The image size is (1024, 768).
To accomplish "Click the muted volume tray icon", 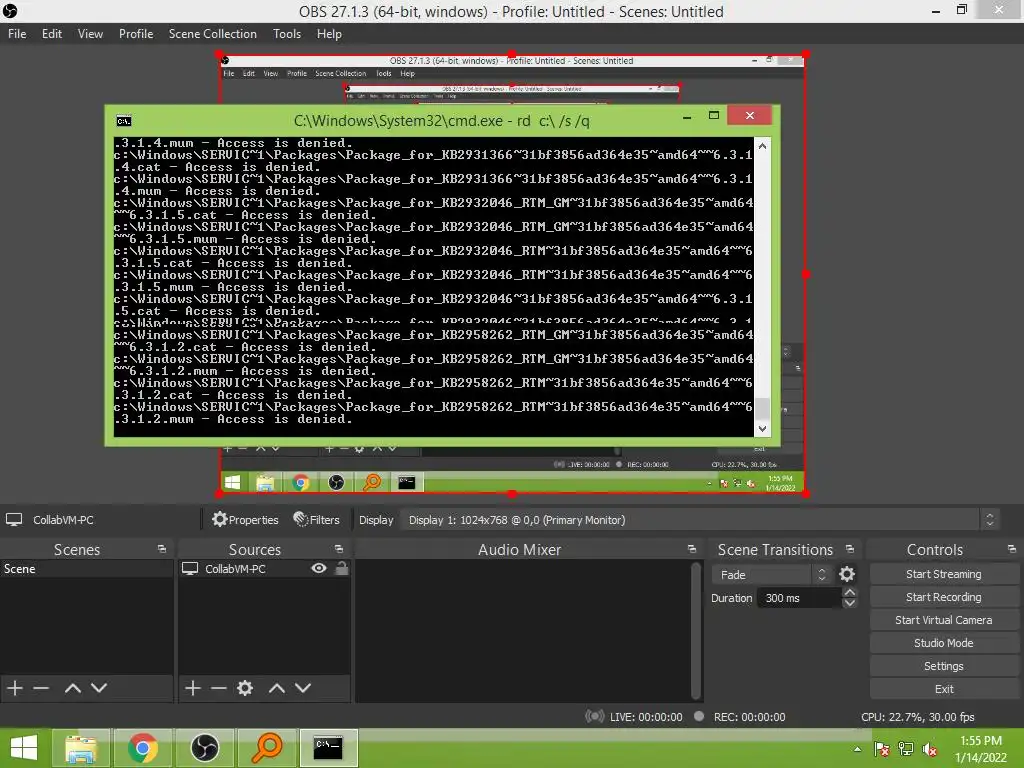I will click(929, 749).
